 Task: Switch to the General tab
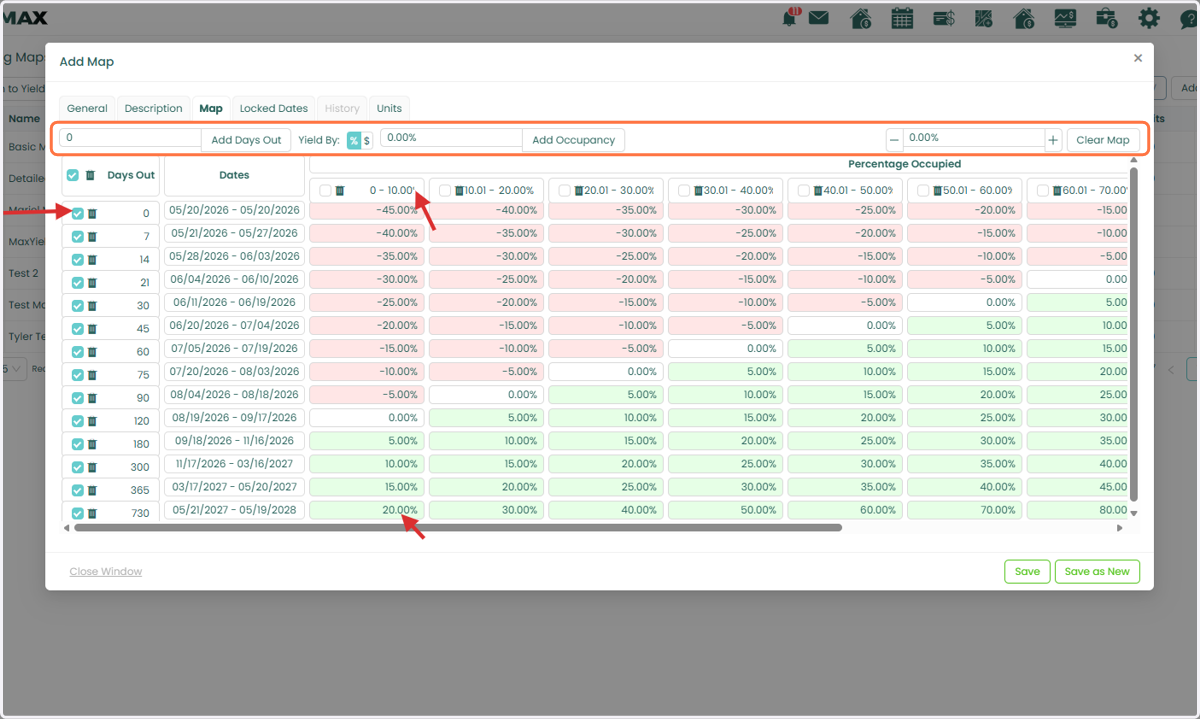point(87,108)
